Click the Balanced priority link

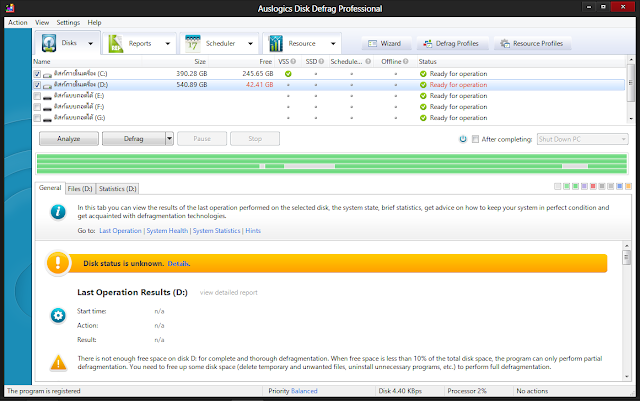(x=304, y=391)
